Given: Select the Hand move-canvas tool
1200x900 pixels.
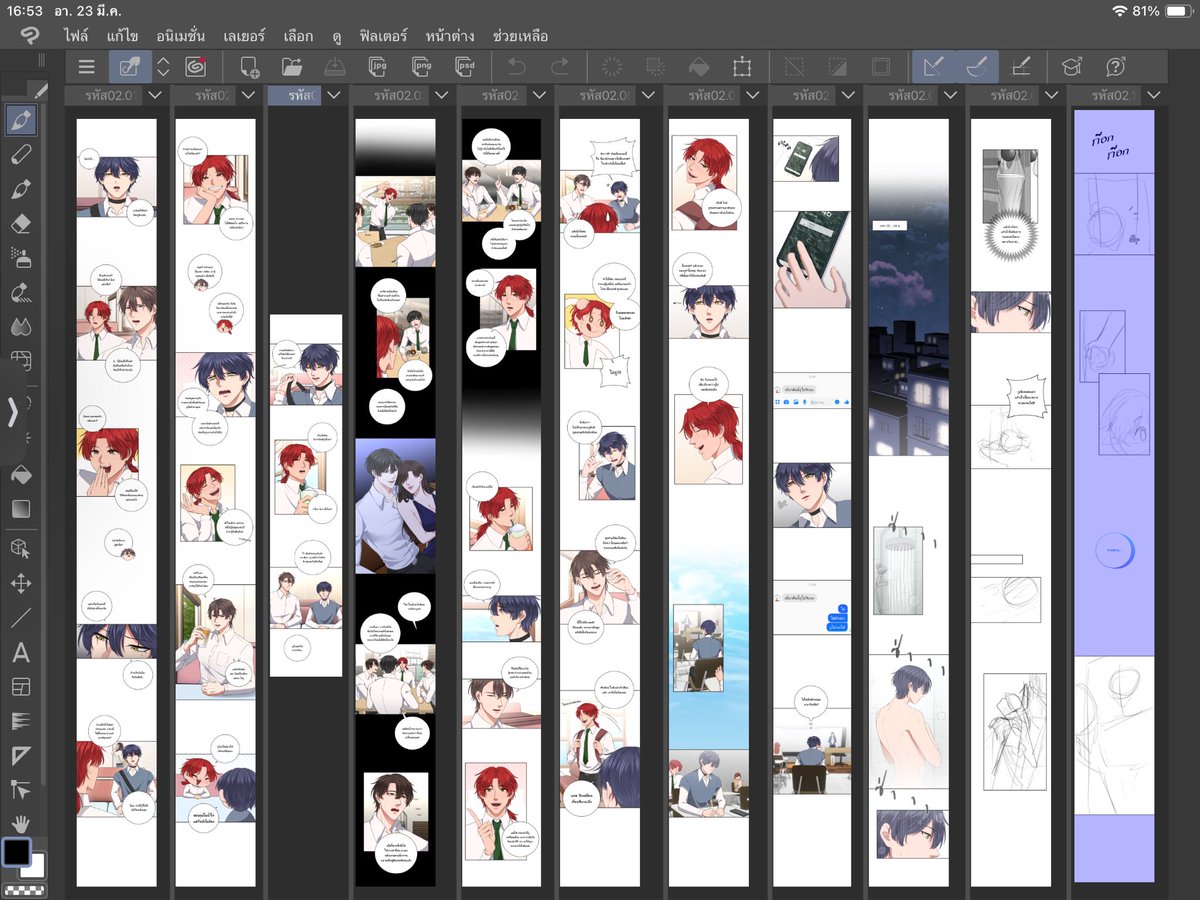Looking at the screenshot, I should [x=21, y=824].
